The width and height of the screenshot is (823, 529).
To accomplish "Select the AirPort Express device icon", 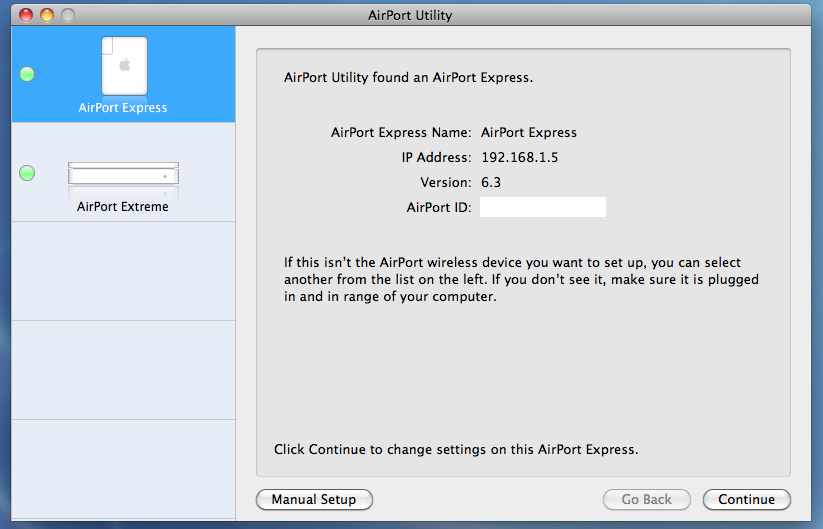I will coord(124,66).
